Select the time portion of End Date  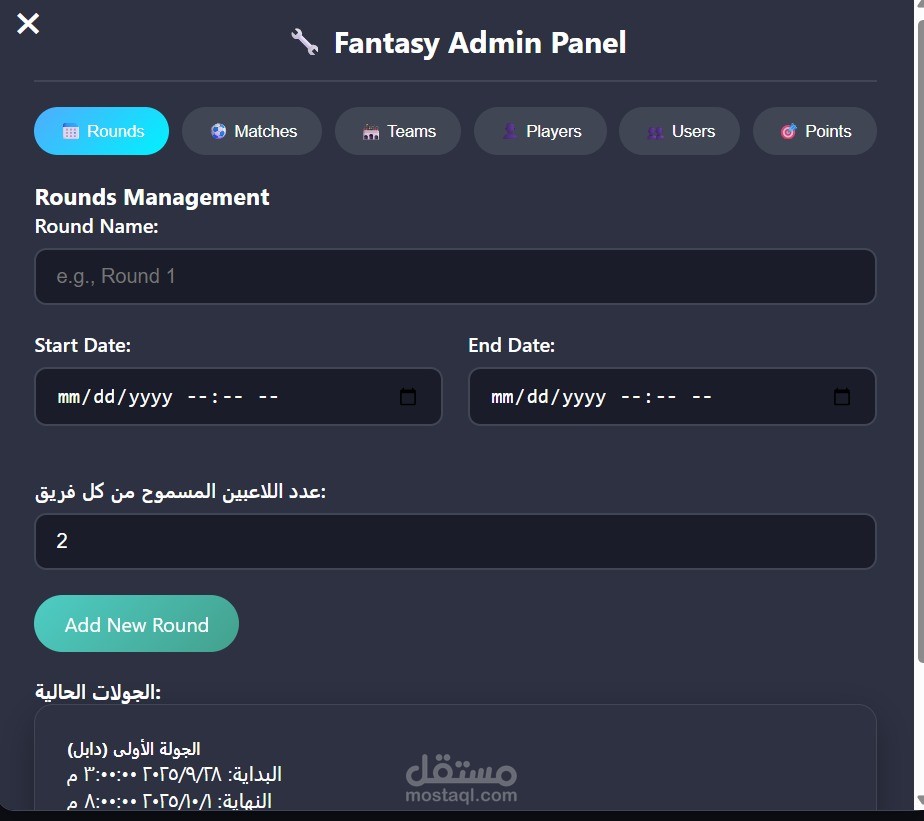pos(665,397)
